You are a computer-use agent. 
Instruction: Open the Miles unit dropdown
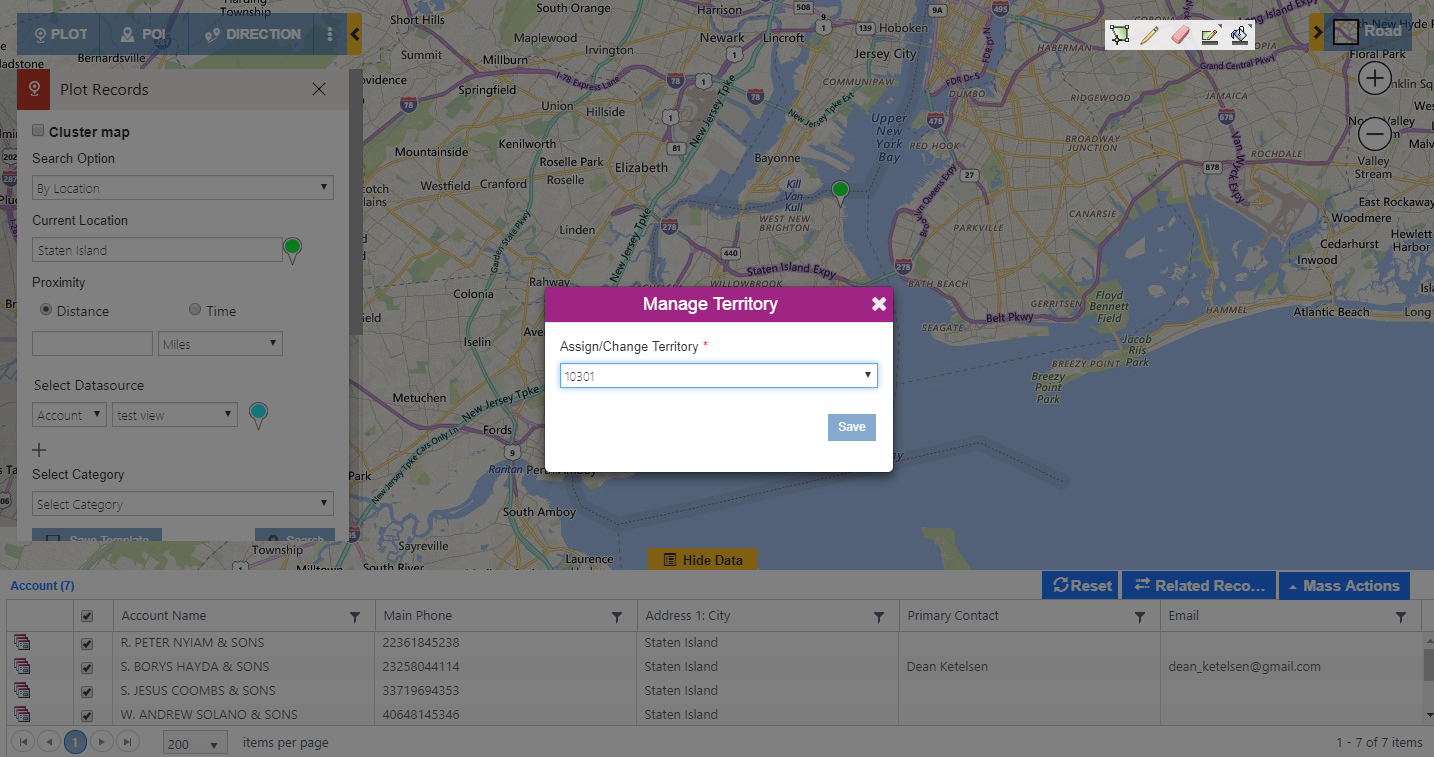coord(220,344)
